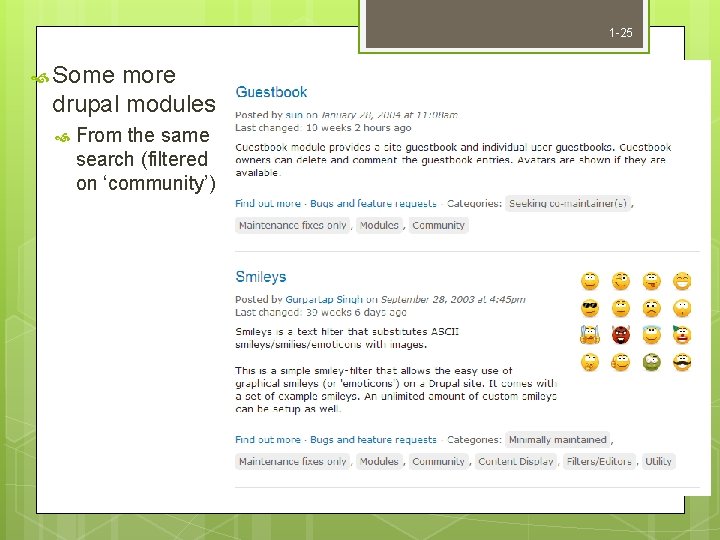Click the plain smiling face smiley
Image resolution: width=720 pixels, height=540 pixels.
click(x=590, y=281)
